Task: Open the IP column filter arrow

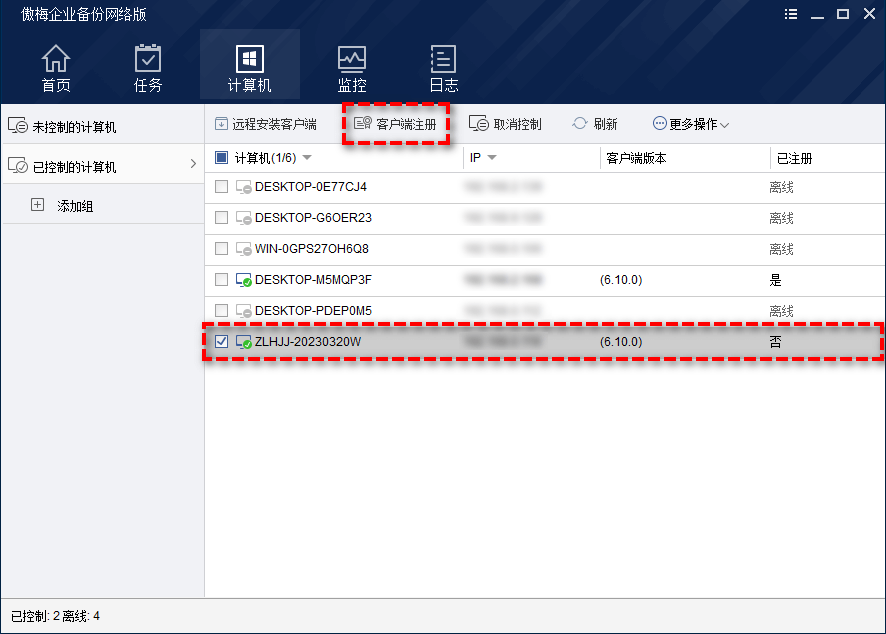Action: coord(492,158)
